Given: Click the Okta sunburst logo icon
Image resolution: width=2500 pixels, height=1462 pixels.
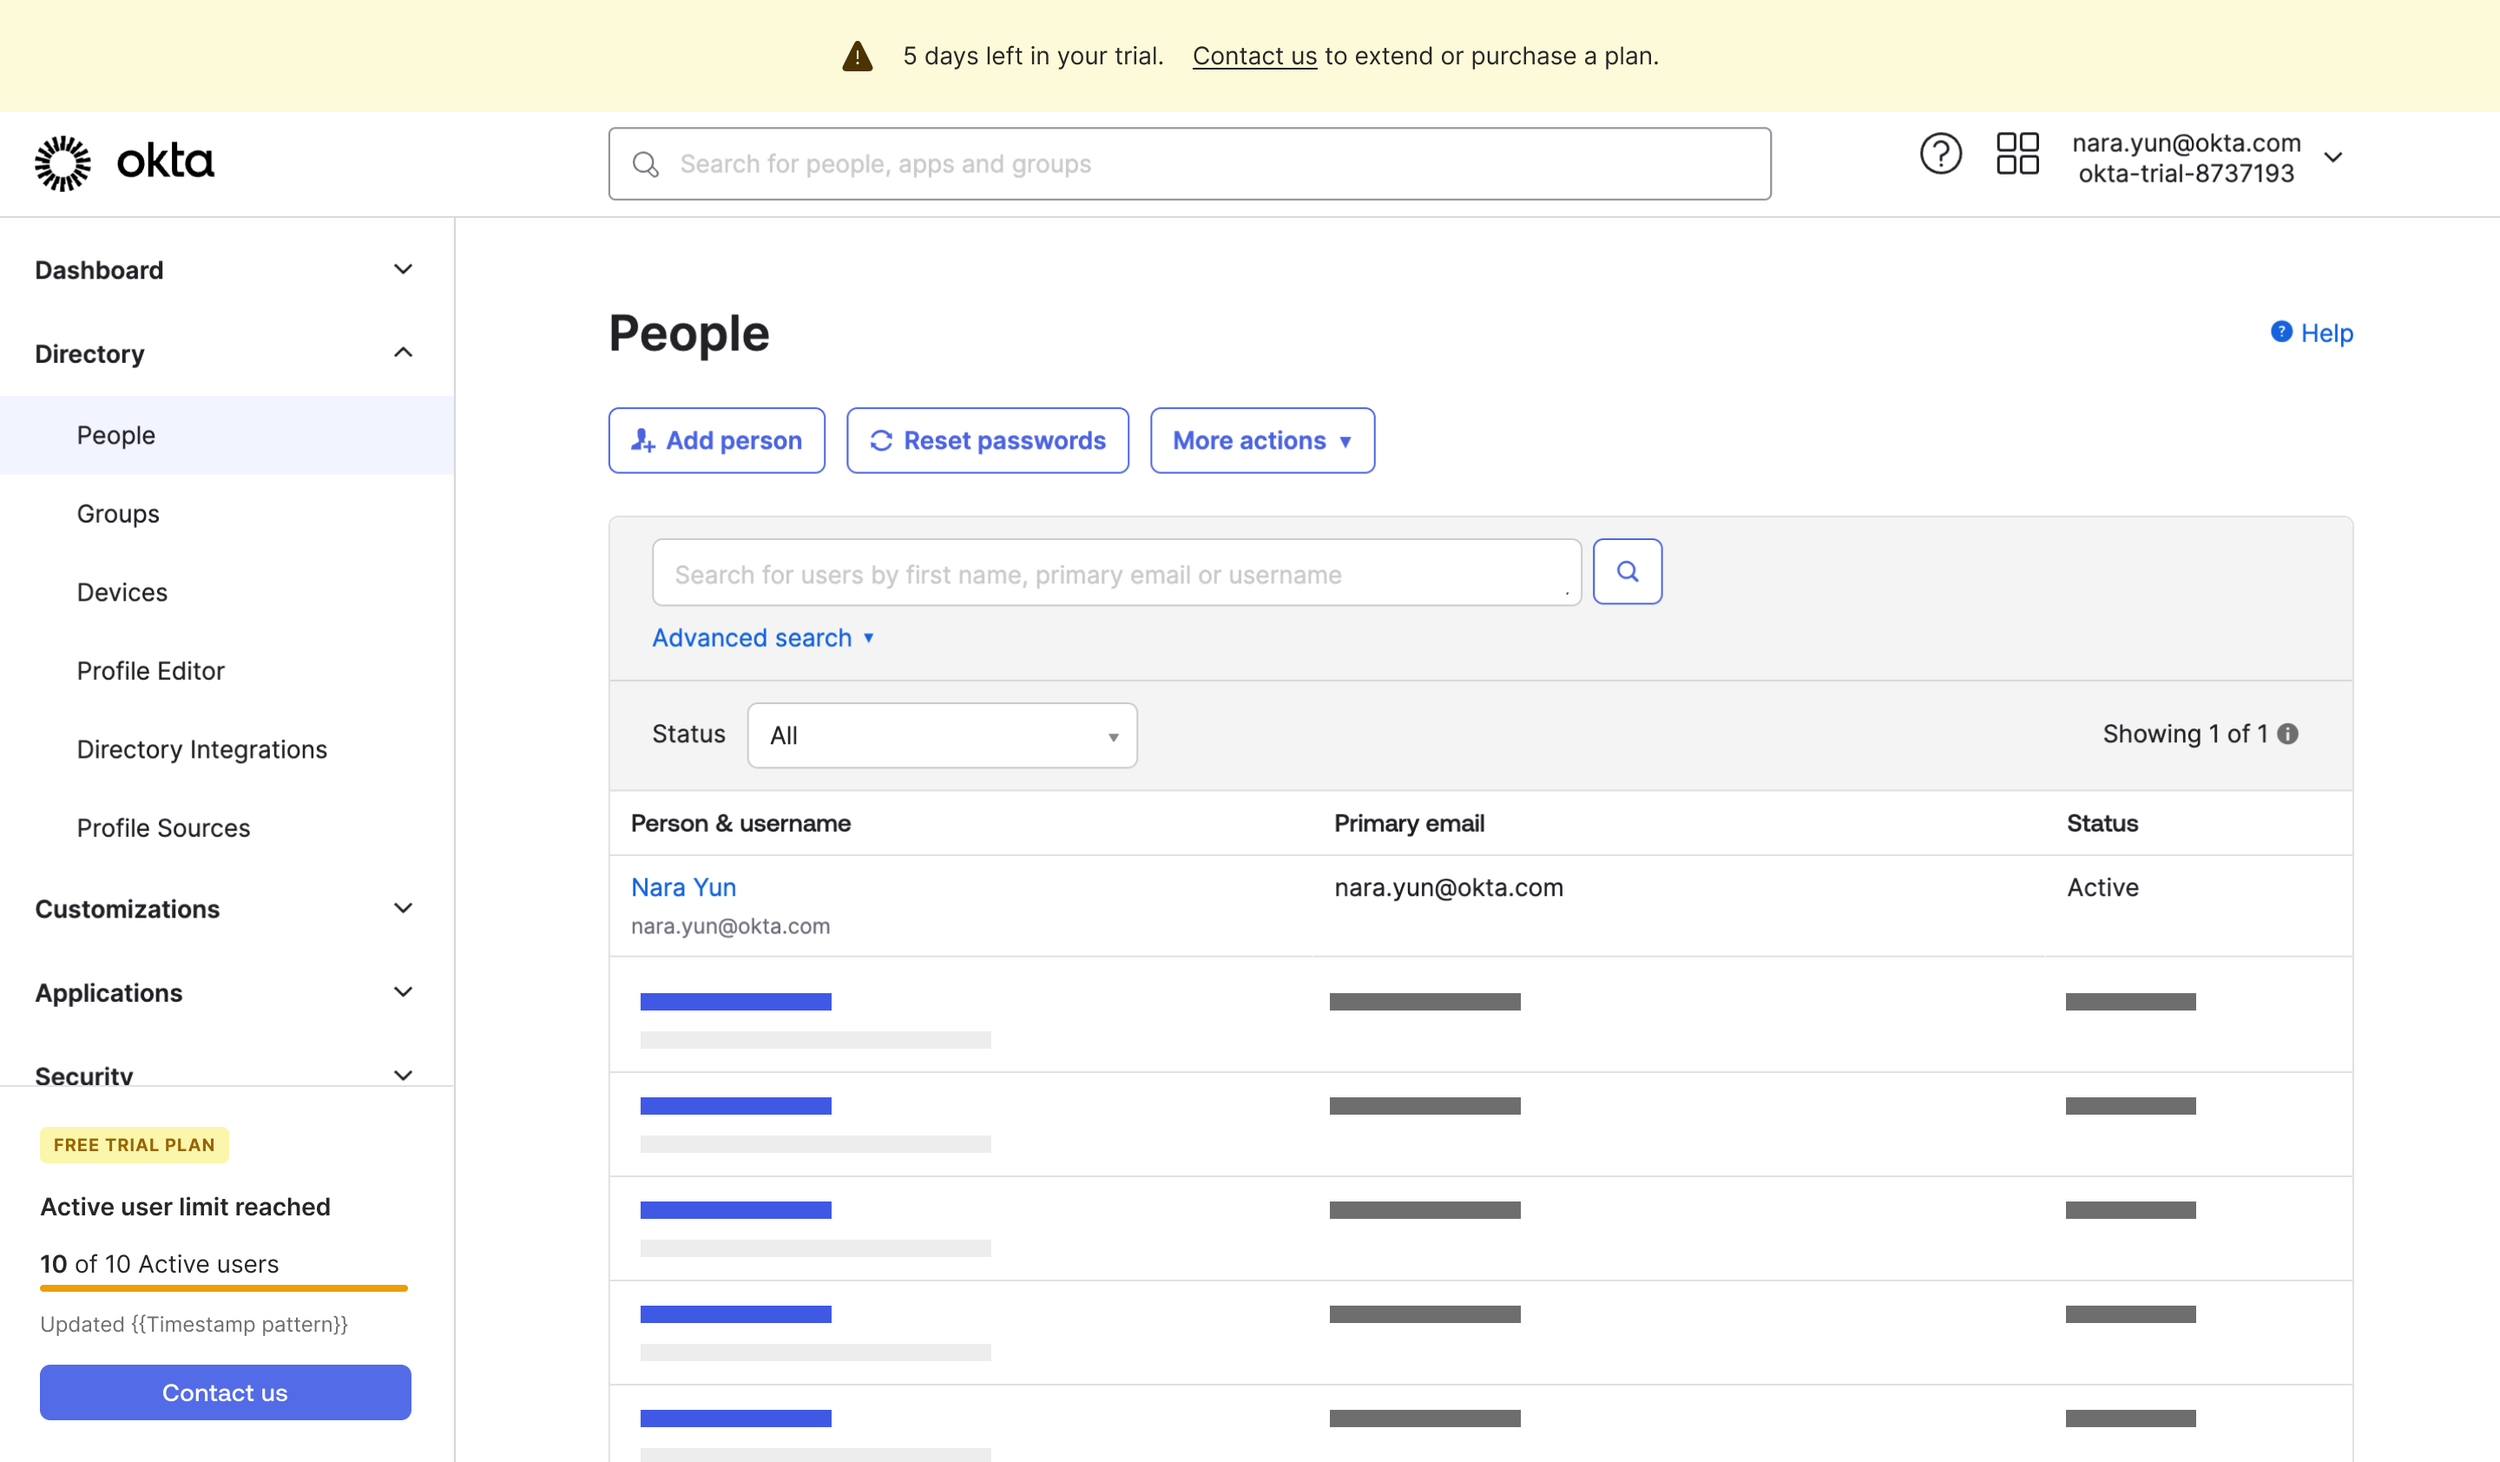Looking at the screenshot, I should pos(63,163).
